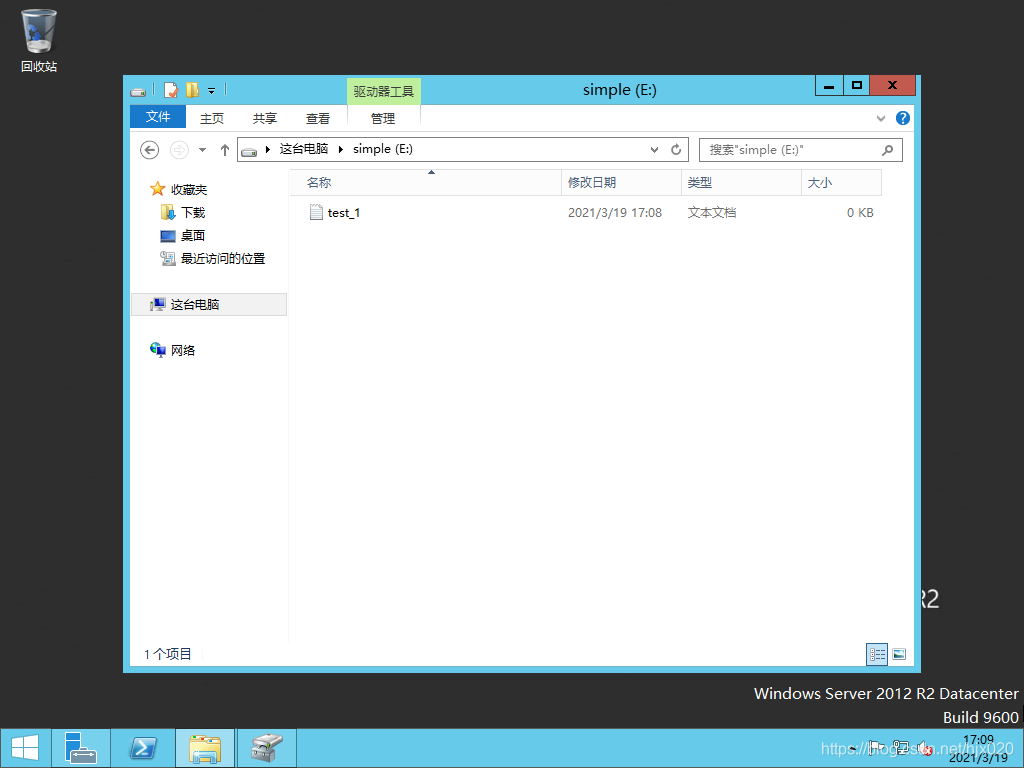Click the Properties quick access icon
Image resolution: width=1024 pixels, height=768 pixels.
tap(170, 90)
